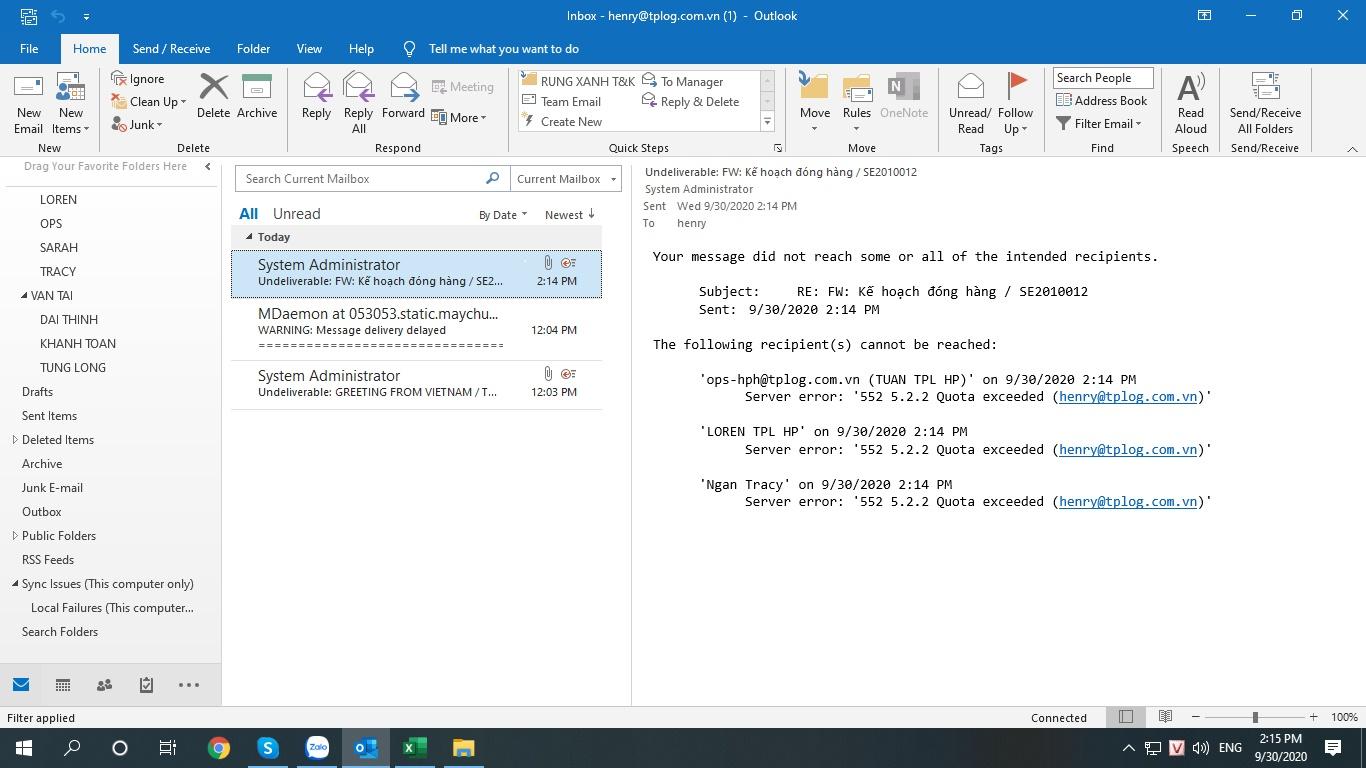Switch to Normal view layout
This screenshot has height=768, width=1366.
point(1126,717)
